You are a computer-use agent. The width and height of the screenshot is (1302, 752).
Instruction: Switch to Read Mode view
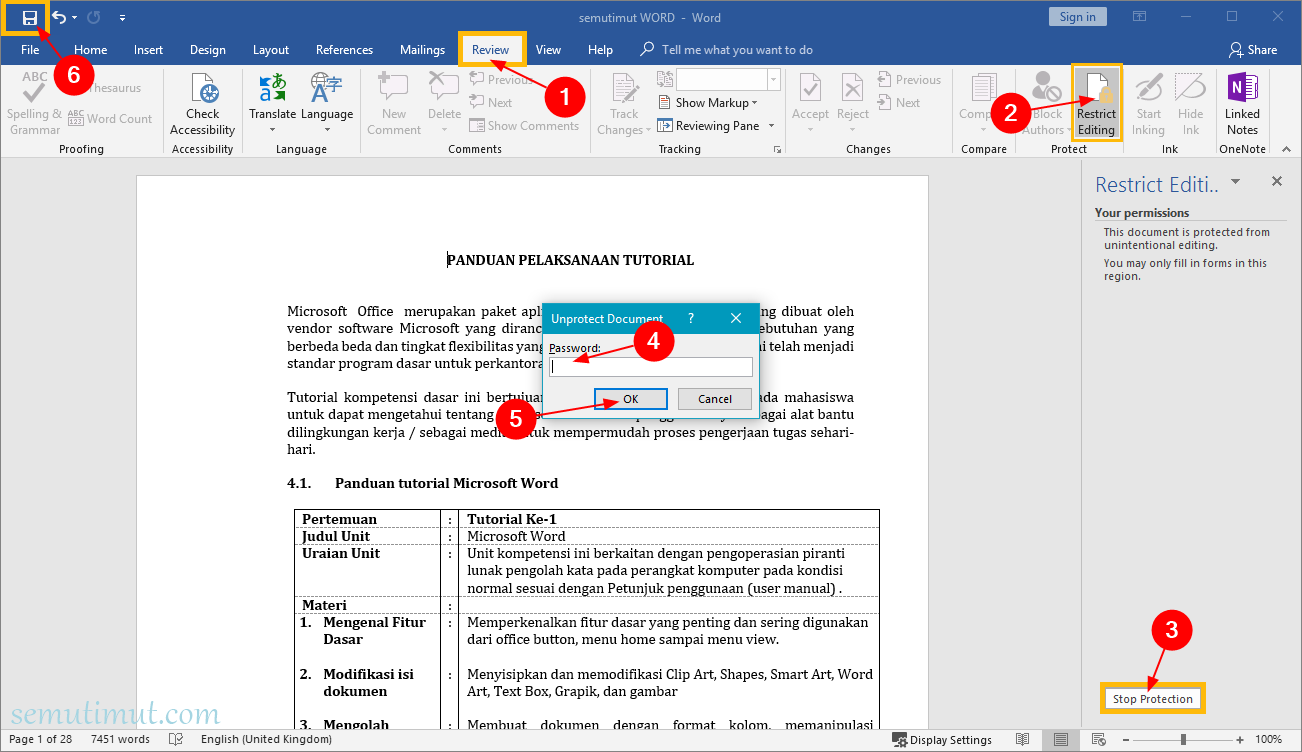click(x=1022, y=740)
